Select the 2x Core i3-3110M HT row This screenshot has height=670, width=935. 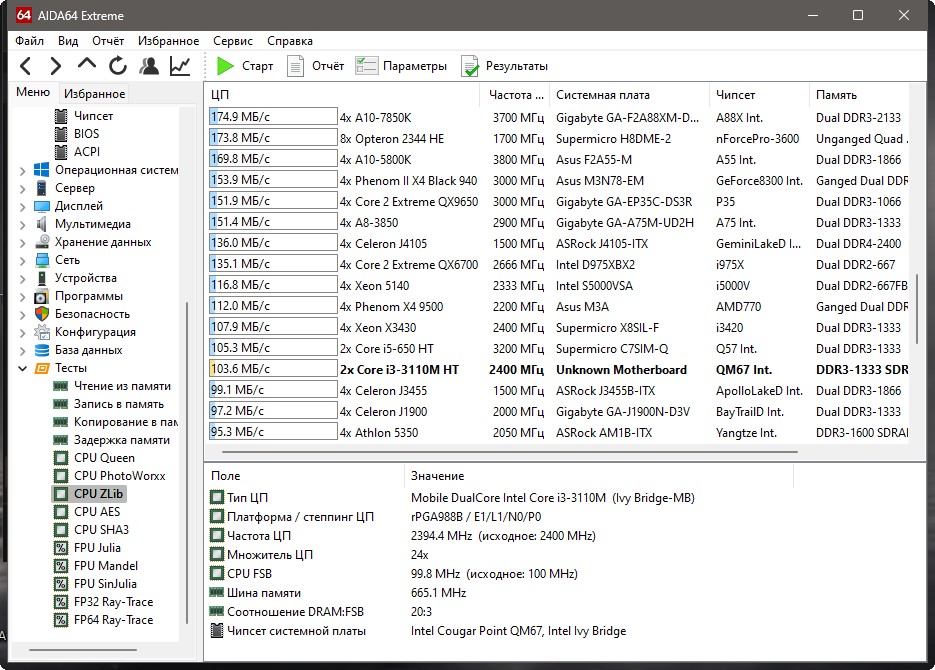coord(558,370)
